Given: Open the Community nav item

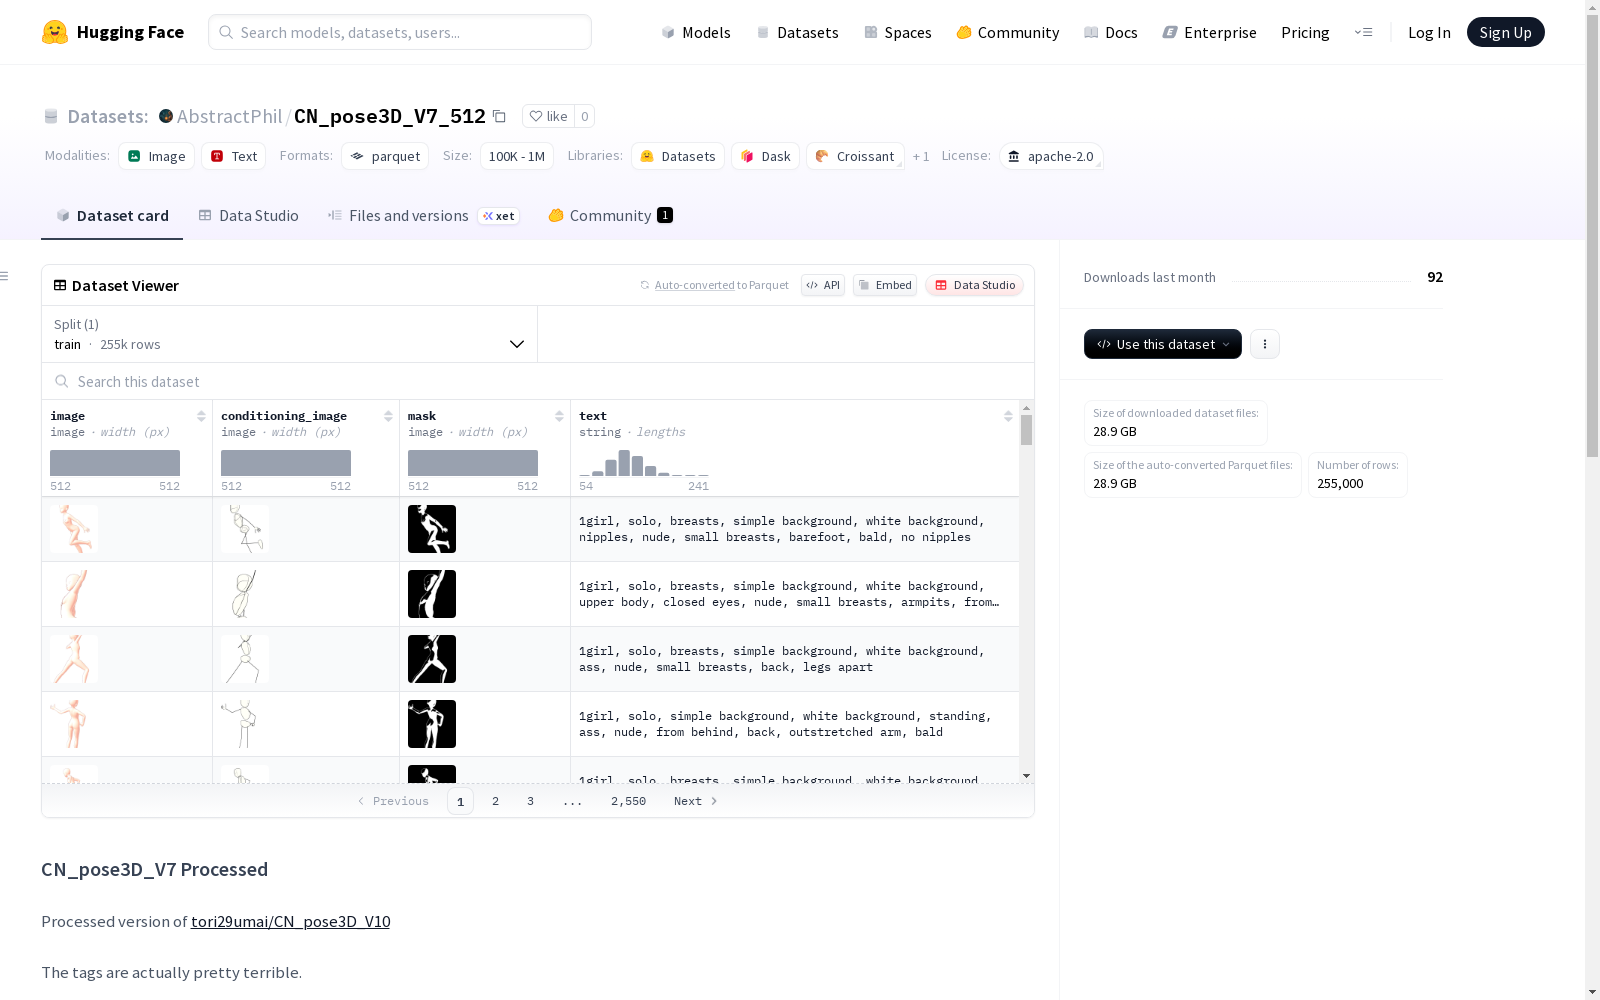Looking at the screenshot, I should (x=1008, y=32).
